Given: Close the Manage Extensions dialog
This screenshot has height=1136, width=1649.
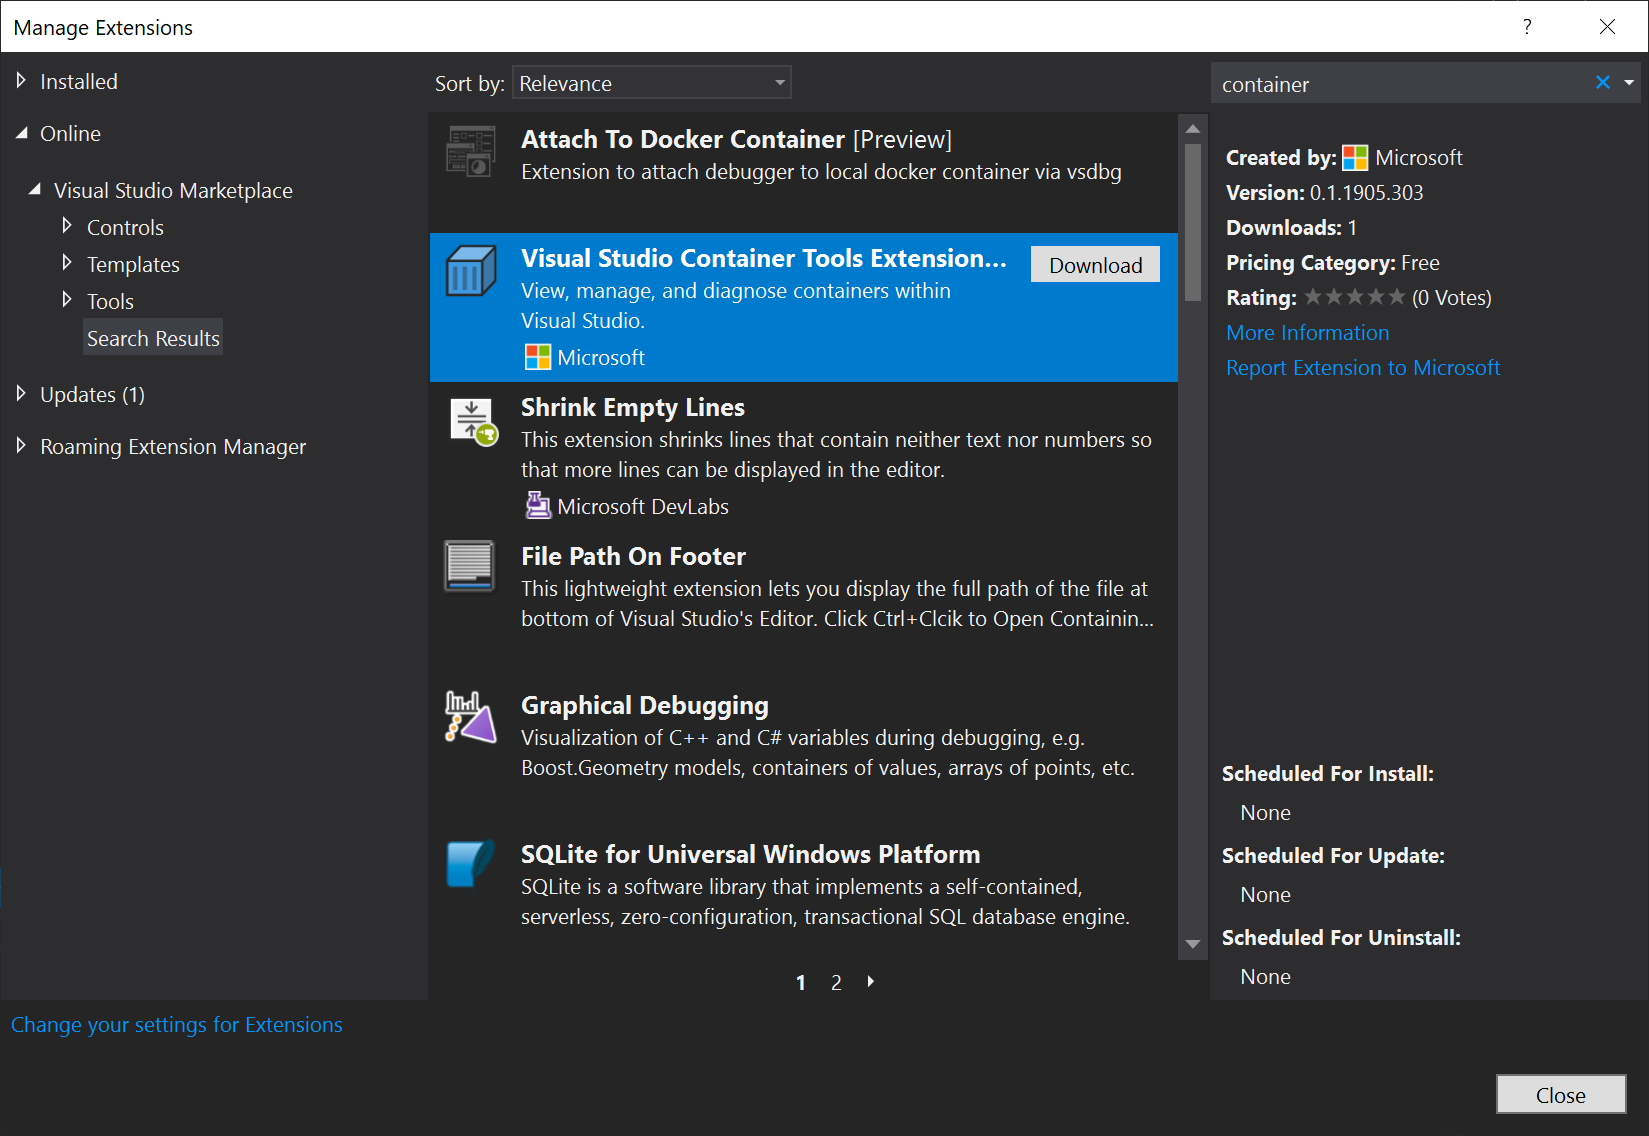Looking at the screenshot, I should pos(1560,1095).
